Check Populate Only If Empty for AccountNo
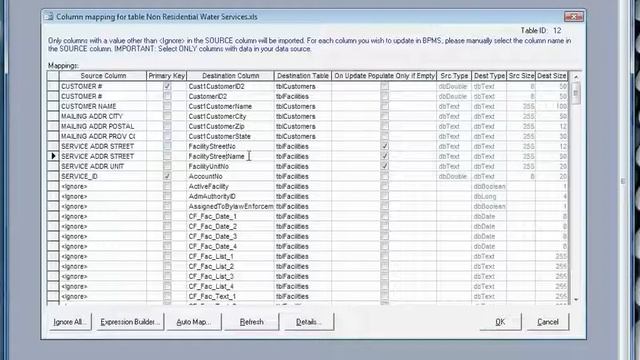The image size is (640, 360). (x=384, y=176)
